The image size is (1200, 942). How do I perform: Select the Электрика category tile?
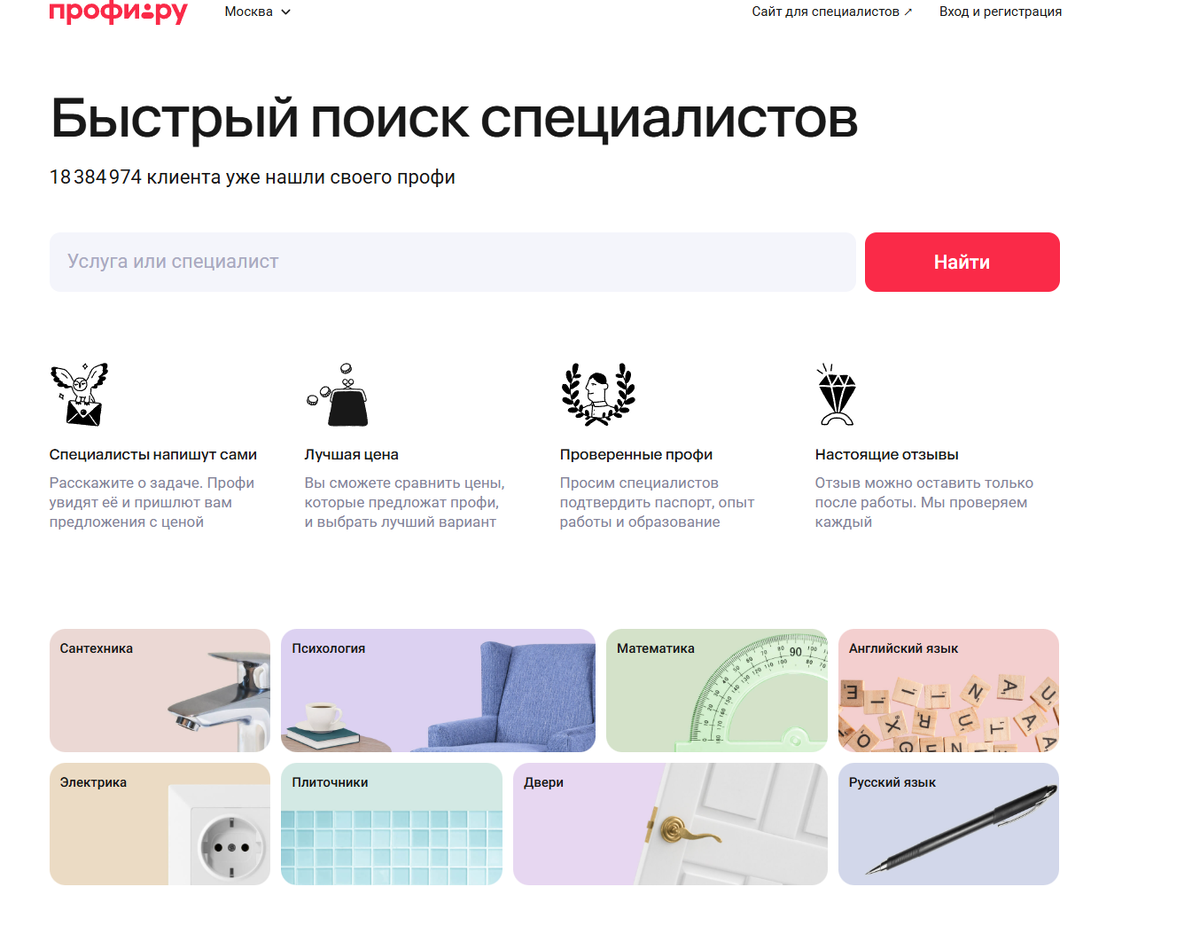coord(160,824)
